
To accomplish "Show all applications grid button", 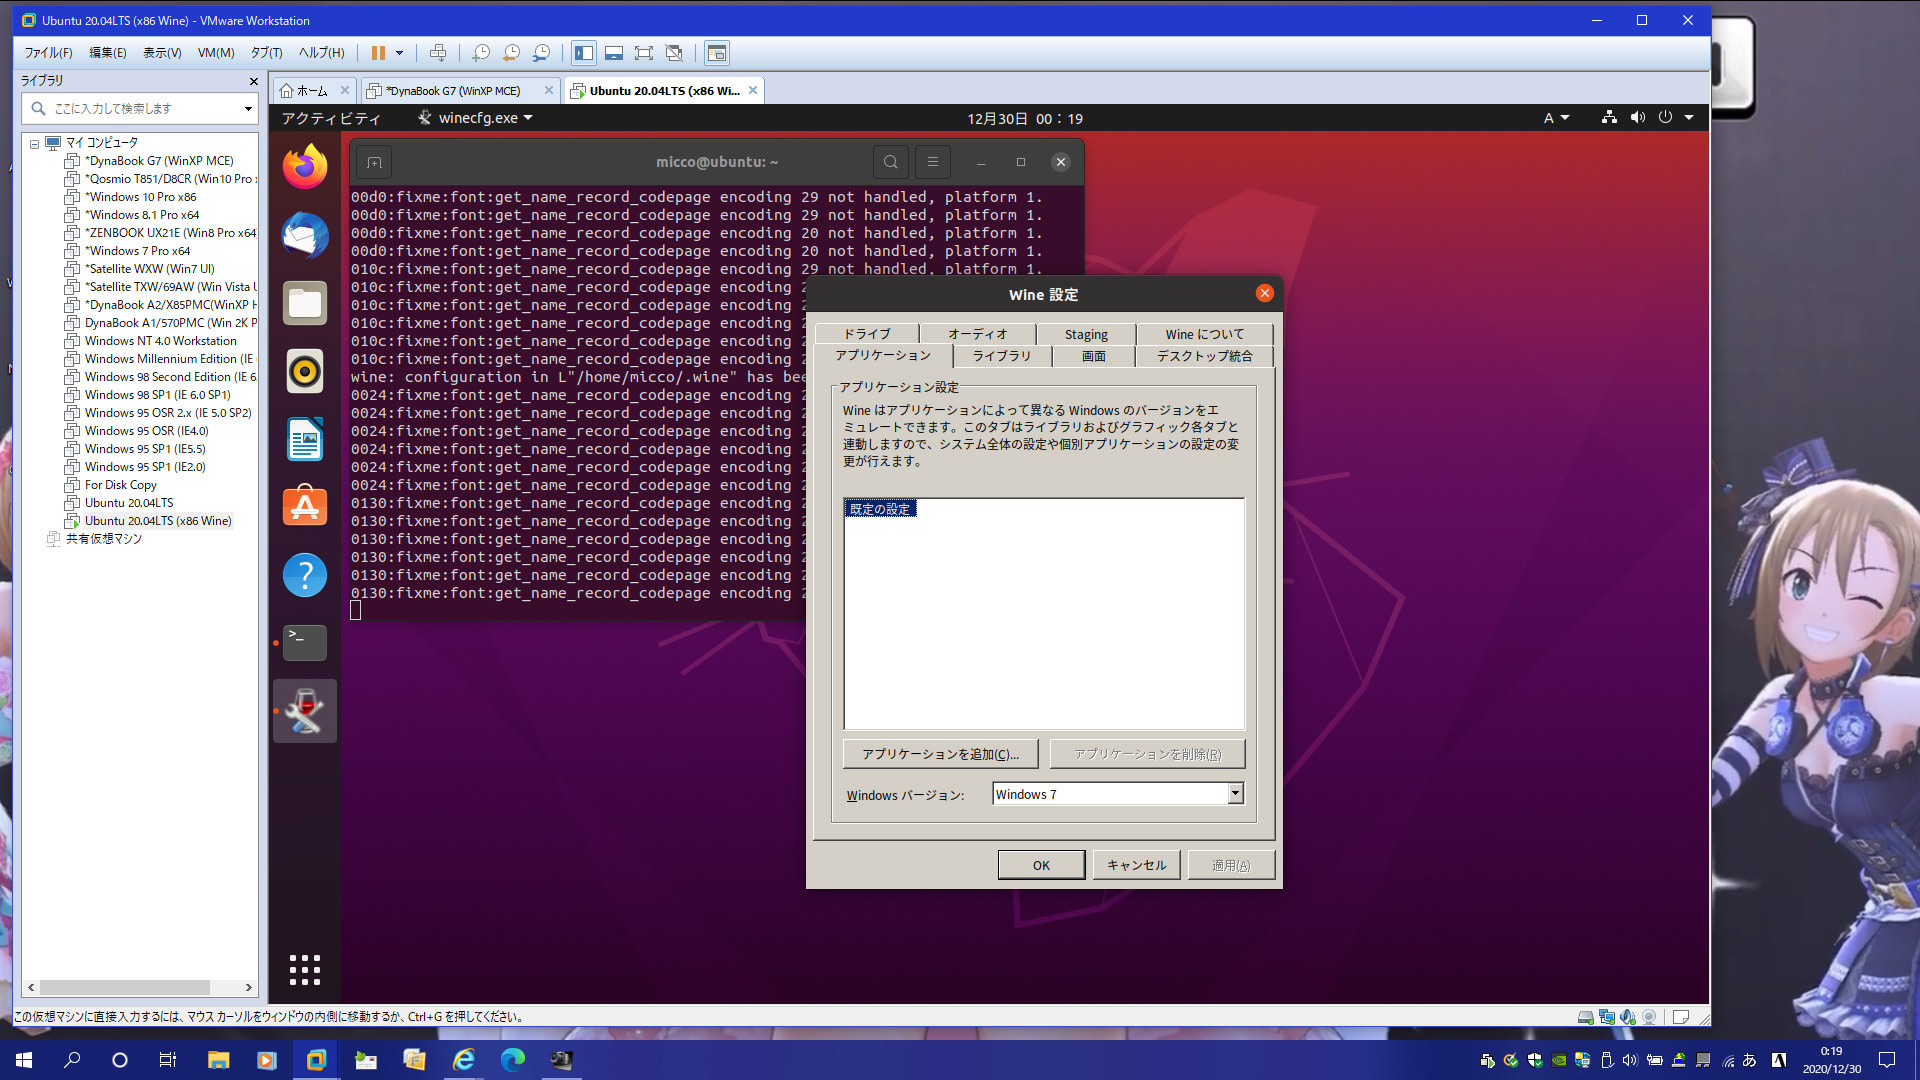I will coord(305,969).
